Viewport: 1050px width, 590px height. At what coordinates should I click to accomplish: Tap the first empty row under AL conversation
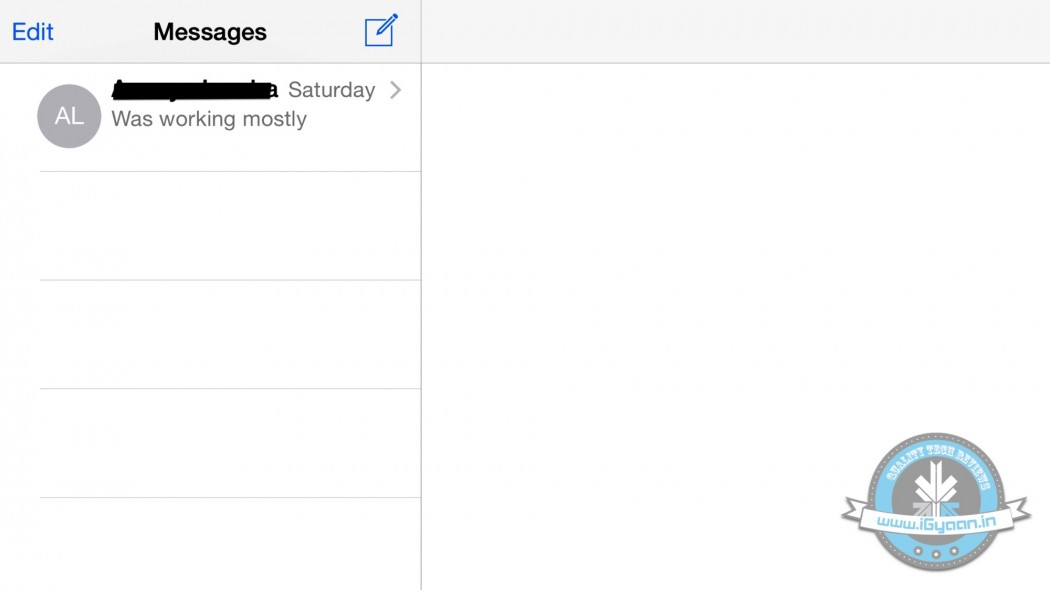pos(230,226)
